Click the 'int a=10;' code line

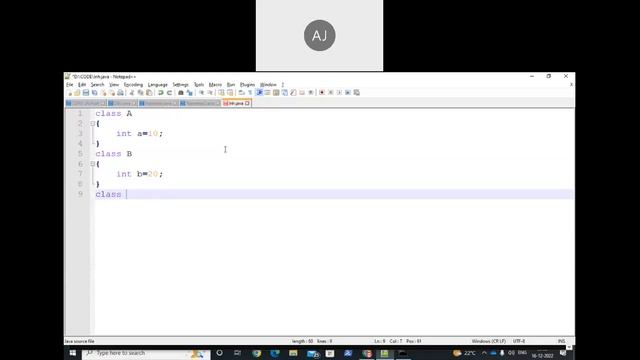(140, 133)
